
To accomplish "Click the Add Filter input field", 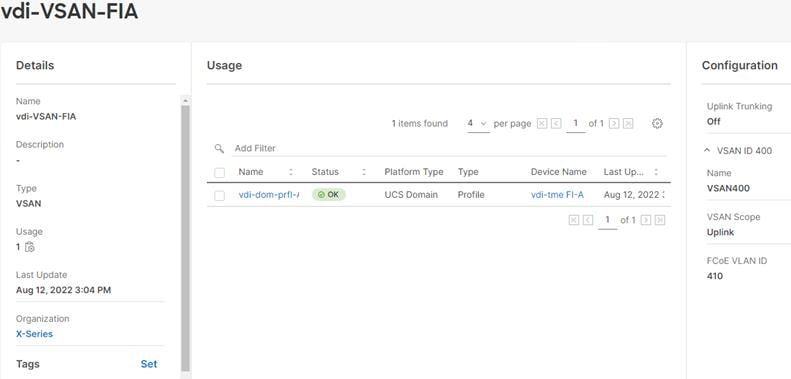I will coord(449,148).
